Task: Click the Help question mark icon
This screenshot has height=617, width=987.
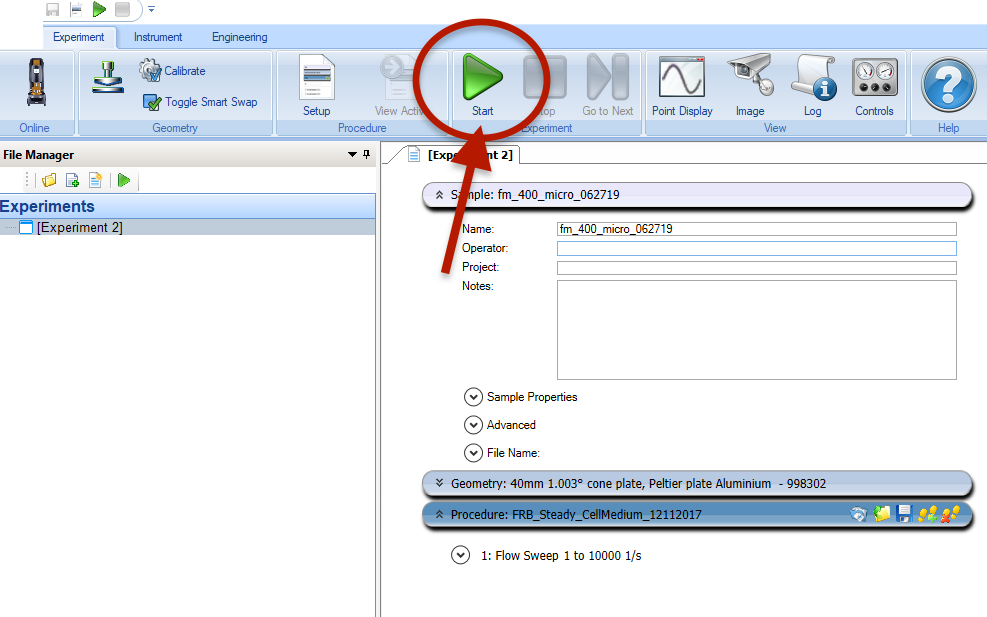Action: click(x=948, y=84)
